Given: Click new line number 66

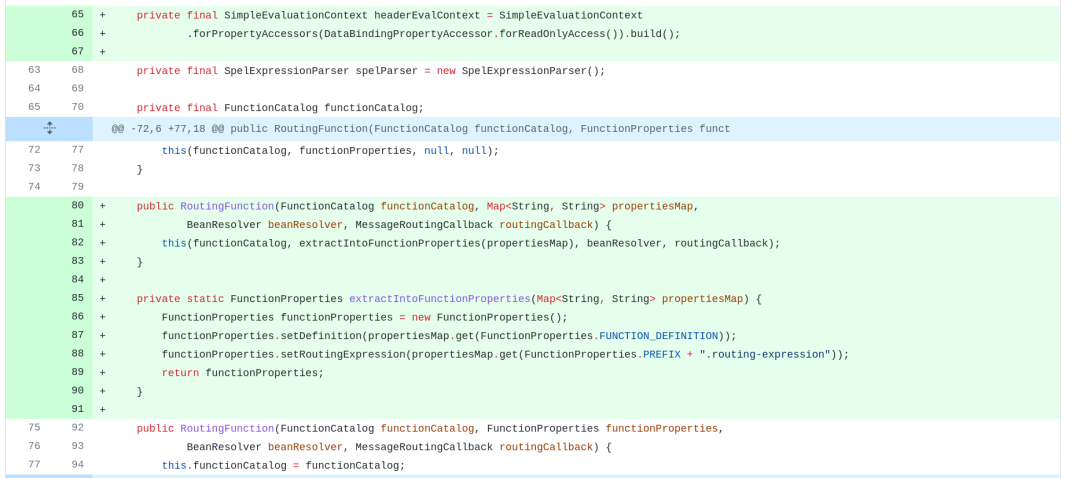Looking at the screenshot, I should click(x=77, y=33).
